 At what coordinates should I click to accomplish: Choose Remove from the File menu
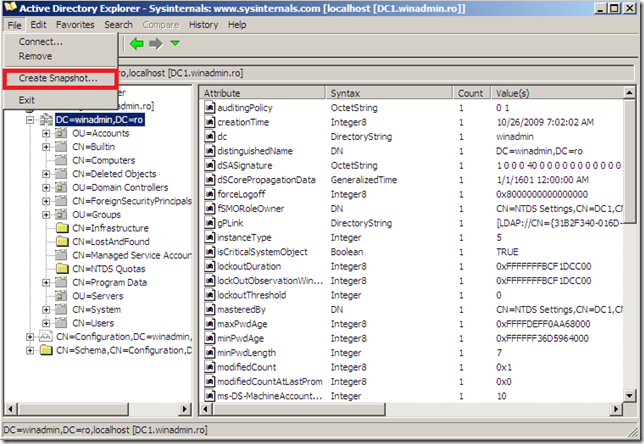35,56
